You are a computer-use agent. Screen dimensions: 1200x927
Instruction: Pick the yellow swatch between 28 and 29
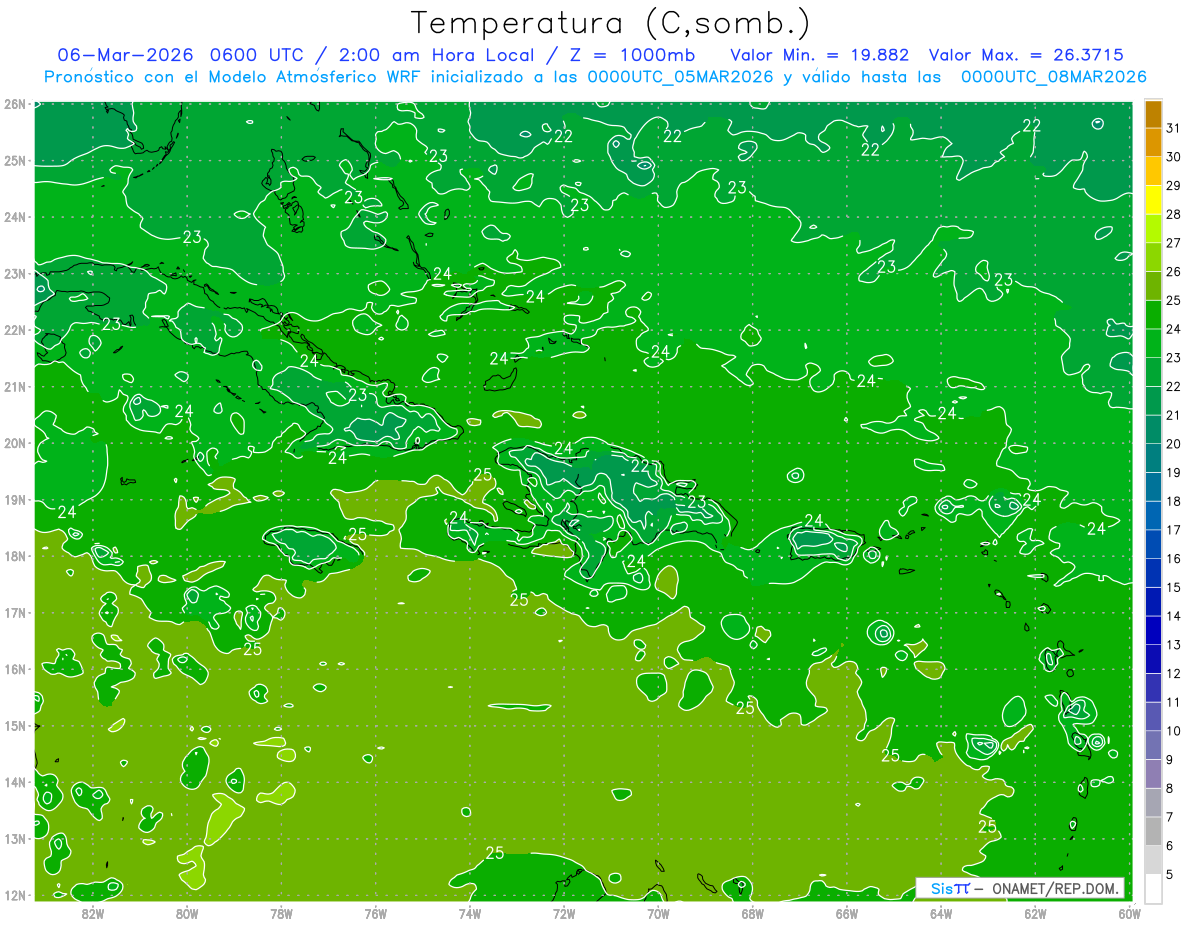pyautogui.click(x=1153, y=199)
